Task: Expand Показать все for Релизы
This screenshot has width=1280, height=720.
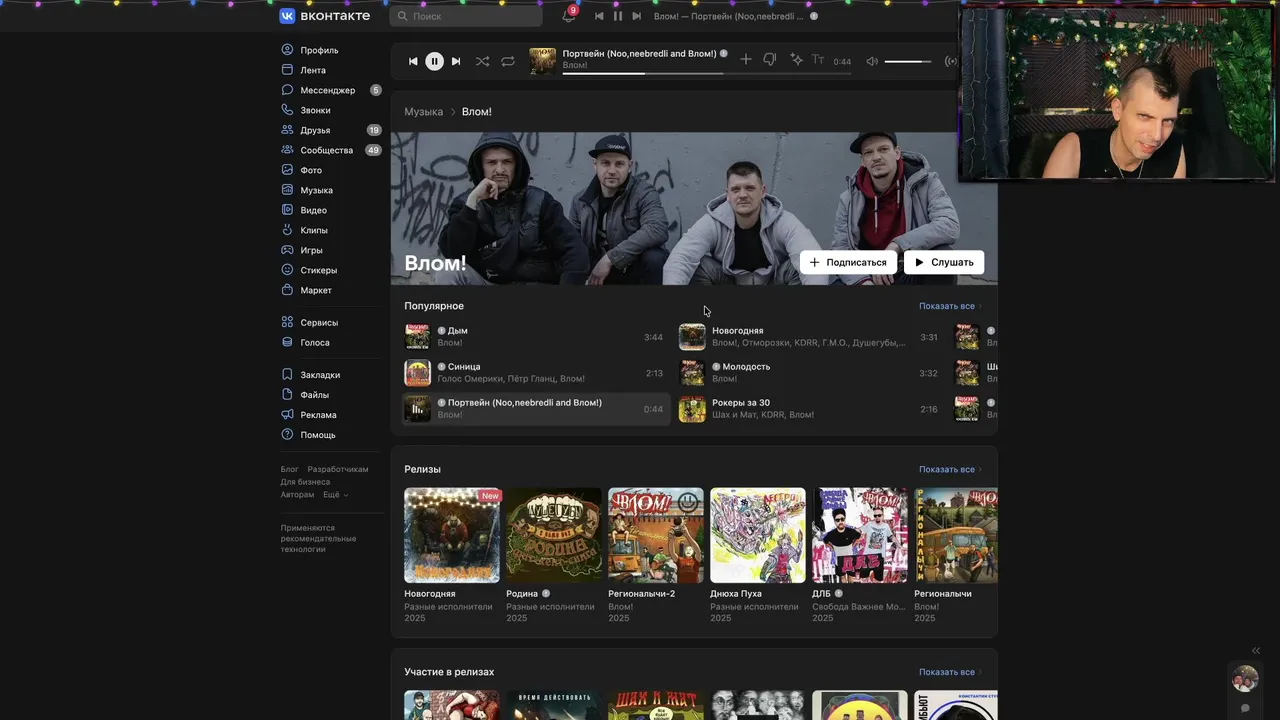Action: pyautogui.click(x=949, y=469)
